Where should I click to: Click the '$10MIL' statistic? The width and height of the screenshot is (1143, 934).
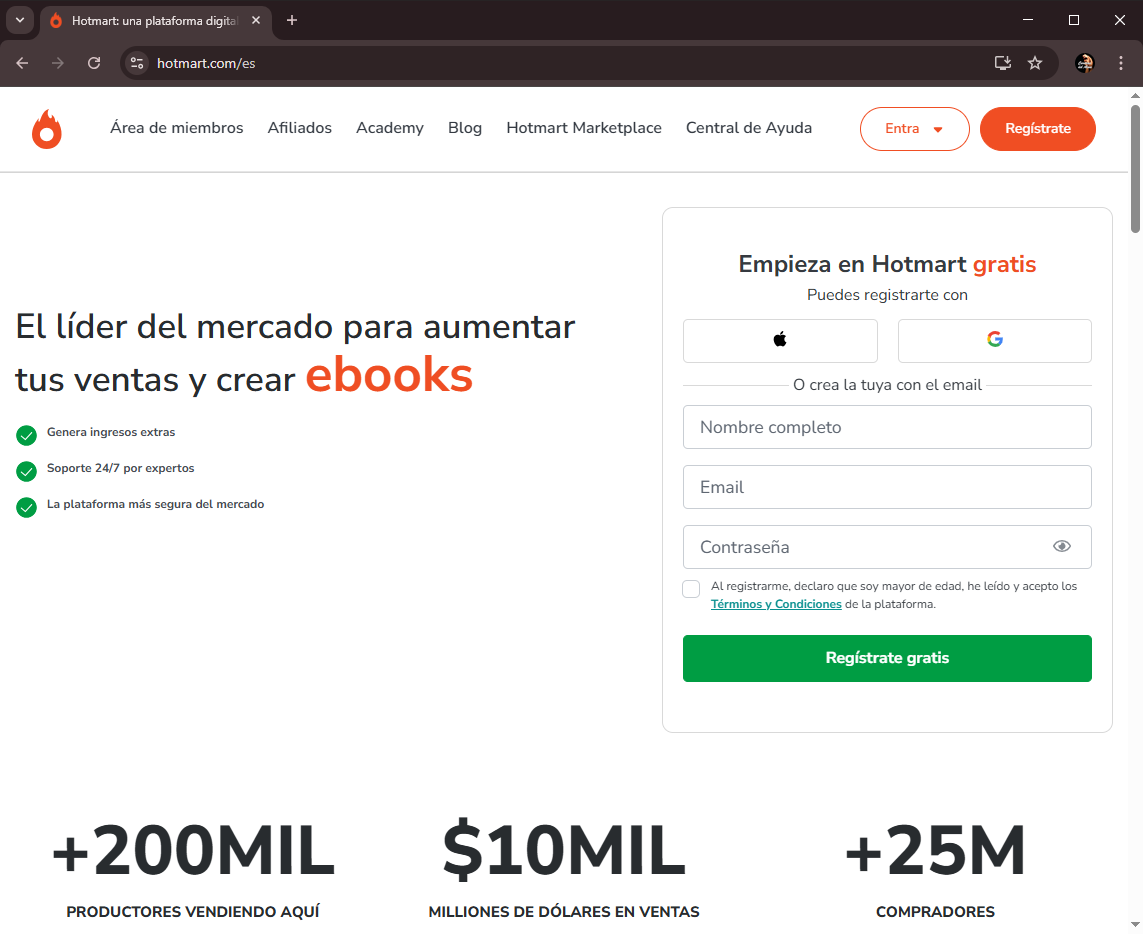tap(564, 850)
